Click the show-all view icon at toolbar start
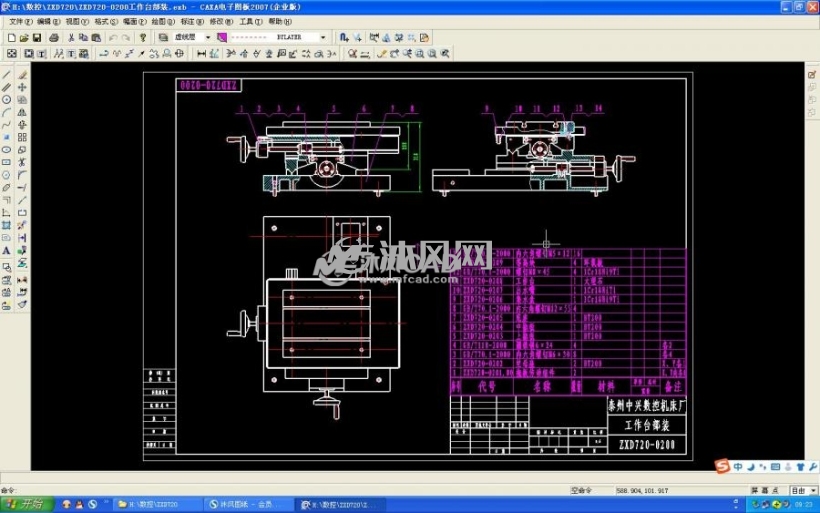 pos(12,53)
